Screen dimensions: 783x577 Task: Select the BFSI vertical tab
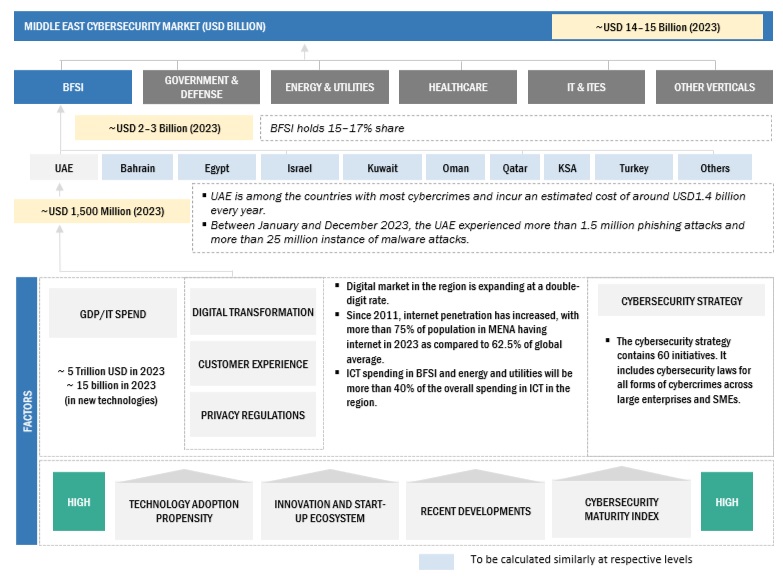72,87
